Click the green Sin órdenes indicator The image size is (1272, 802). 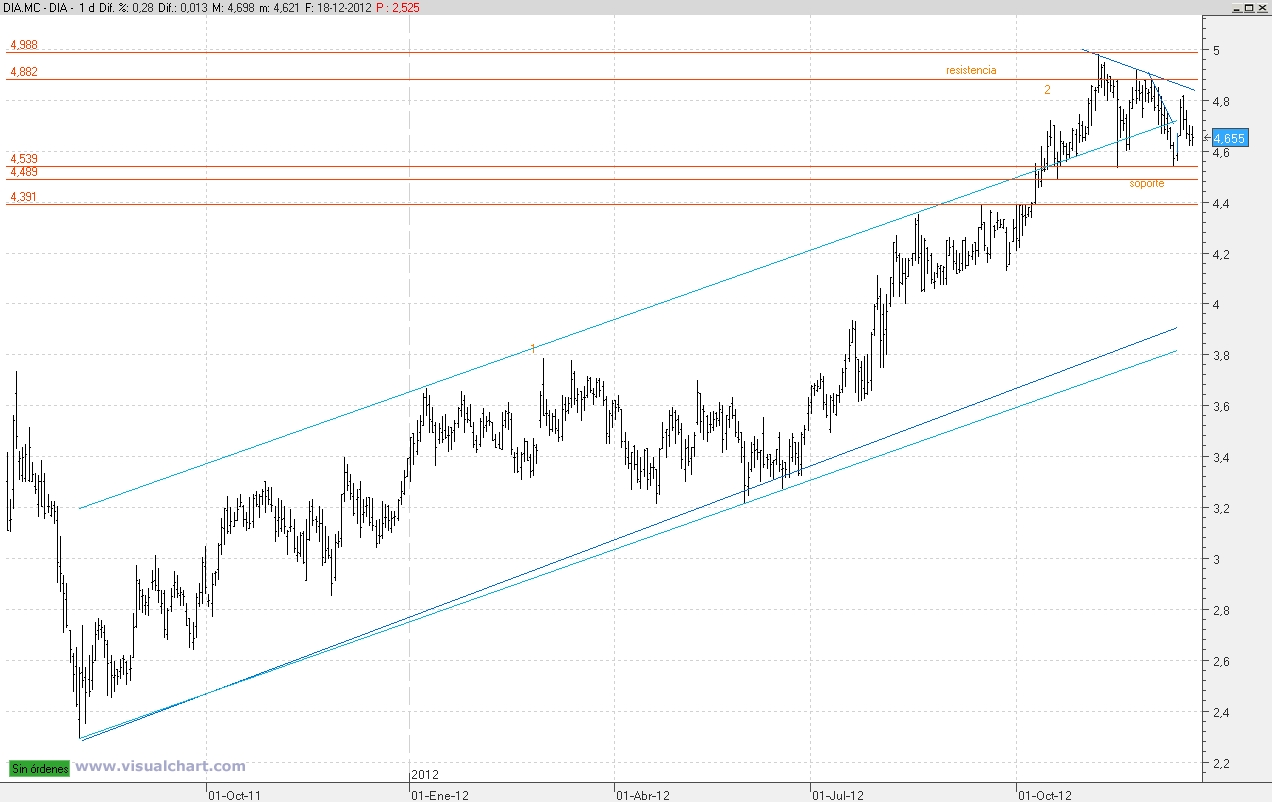tap(40, 768)
